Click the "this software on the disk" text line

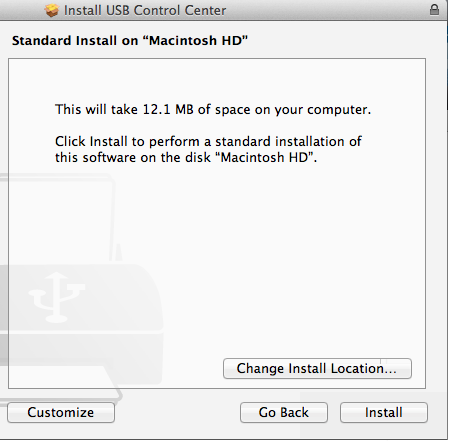click(186, 157)
